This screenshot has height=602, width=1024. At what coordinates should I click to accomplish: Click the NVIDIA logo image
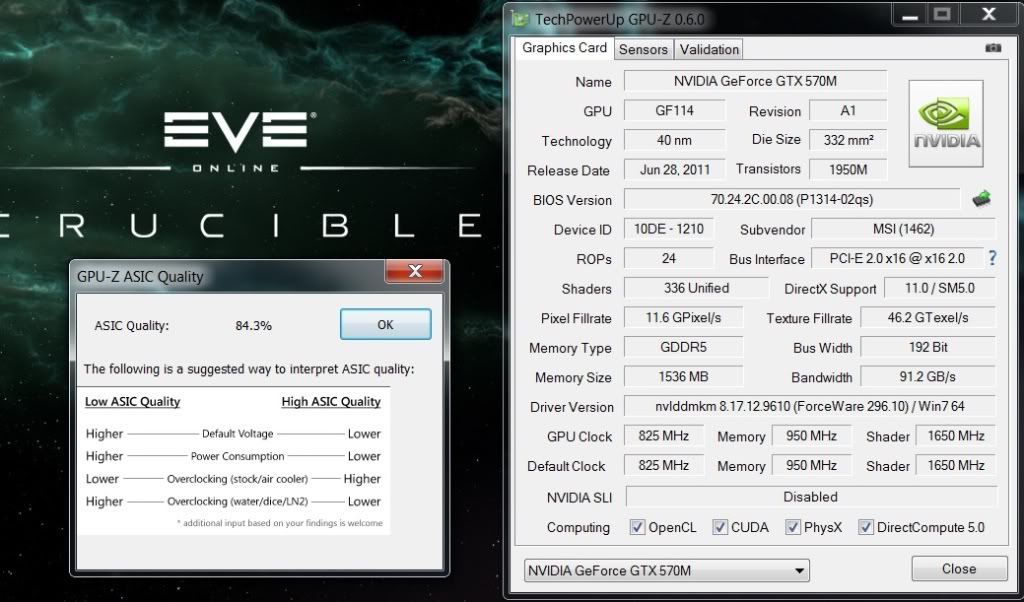(x=945, y=124)
